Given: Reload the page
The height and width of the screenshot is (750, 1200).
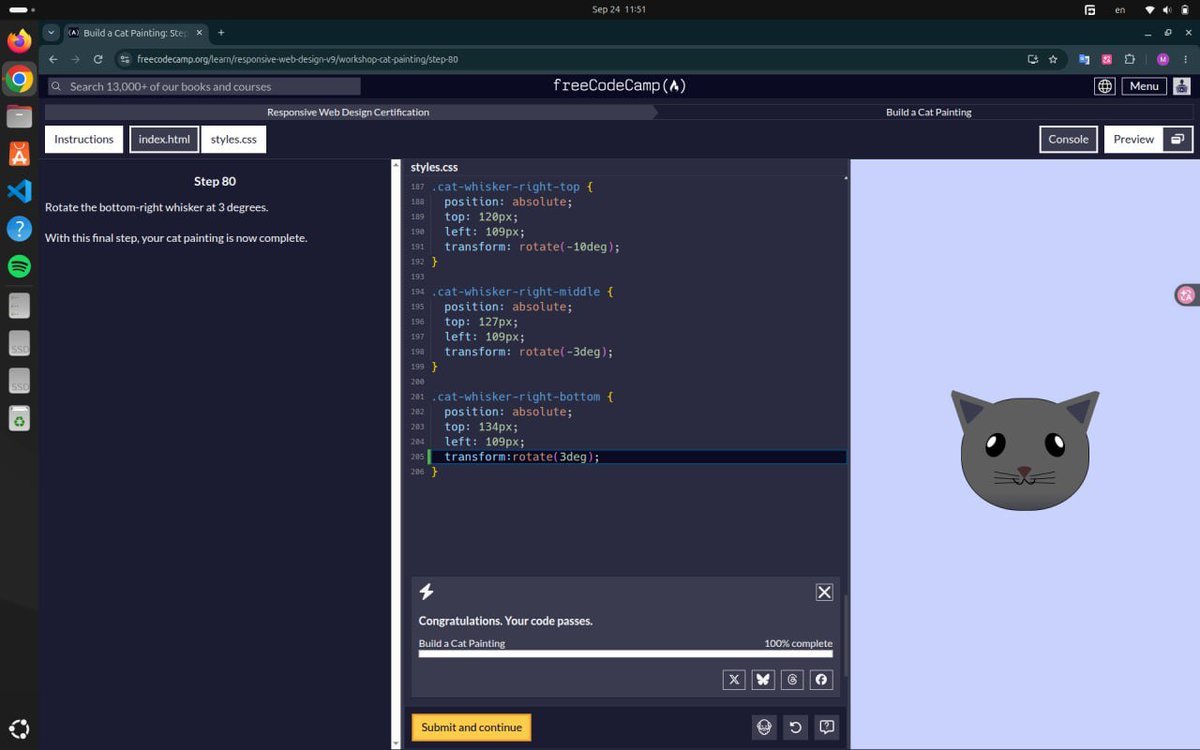Looking at the screenshot, I should click(97, 59).
